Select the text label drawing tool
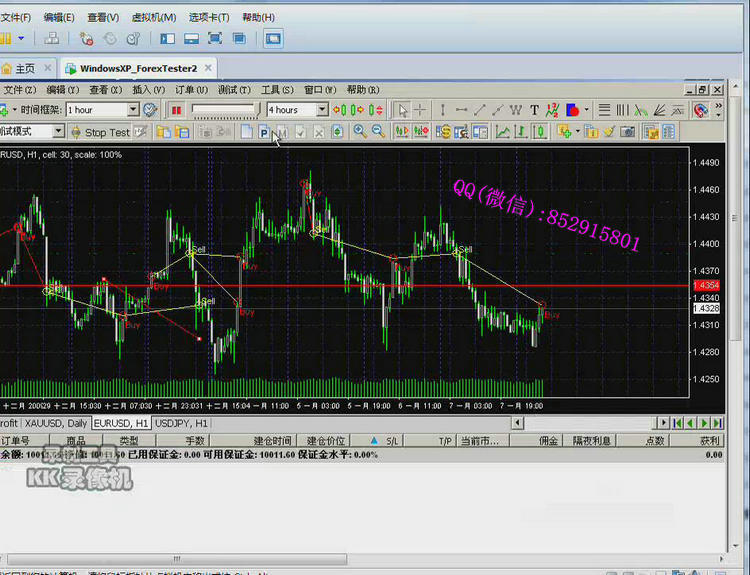The width and height of the screenshot is (750, 575). pos(535,110)
